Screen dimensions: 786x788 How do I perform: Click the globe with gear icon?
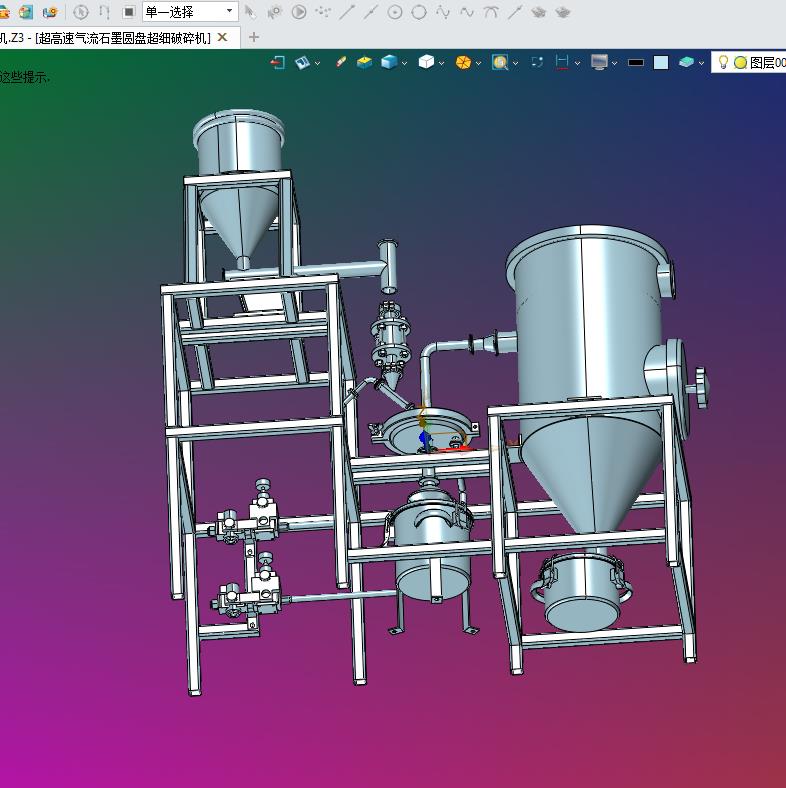pyautogui.click(x=50, y=12)
